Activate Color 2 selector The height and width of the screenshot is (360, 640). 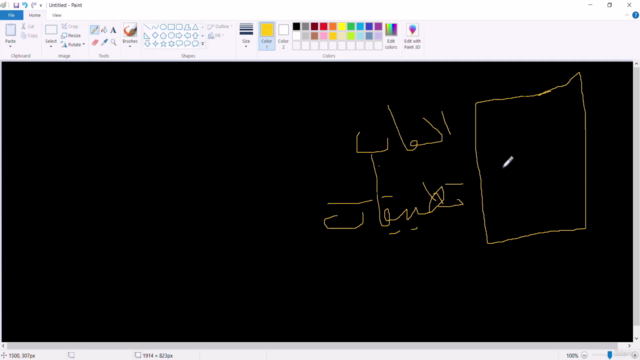tap(283, 36)
